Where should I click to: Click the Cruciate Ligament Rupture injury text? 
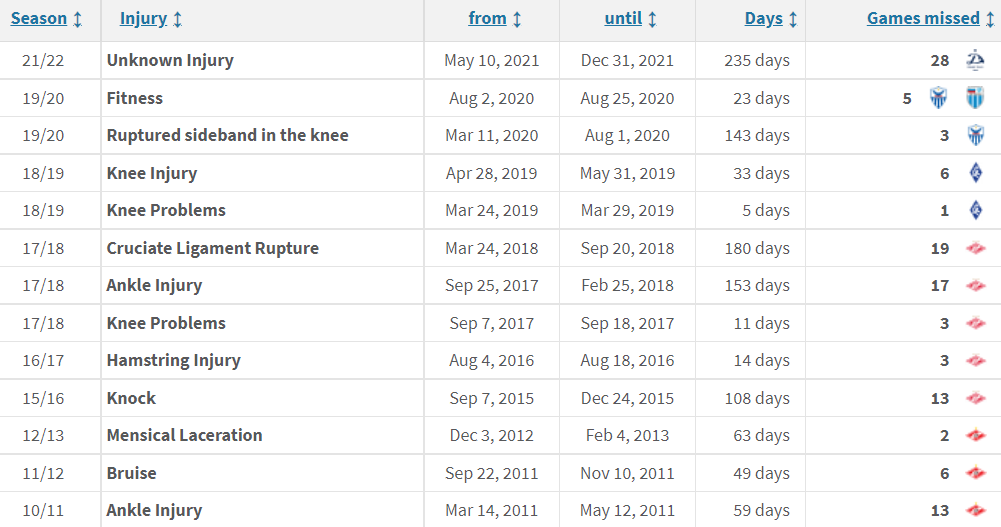[212, 248]
